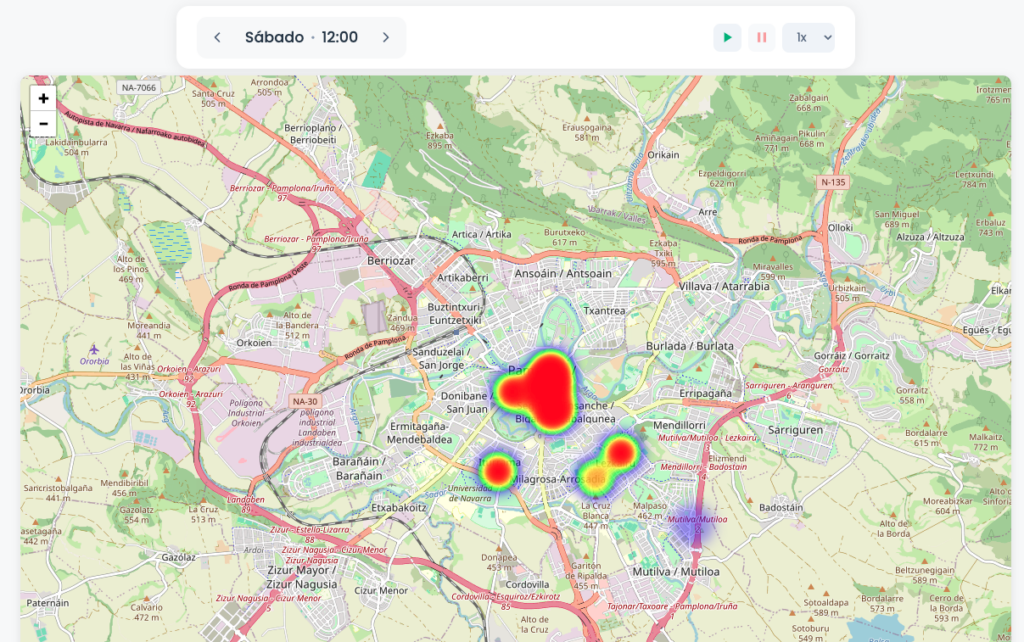Click the airplane icon near Ororbia
This screenshot has height=642, width=1024.
(94, 349)
